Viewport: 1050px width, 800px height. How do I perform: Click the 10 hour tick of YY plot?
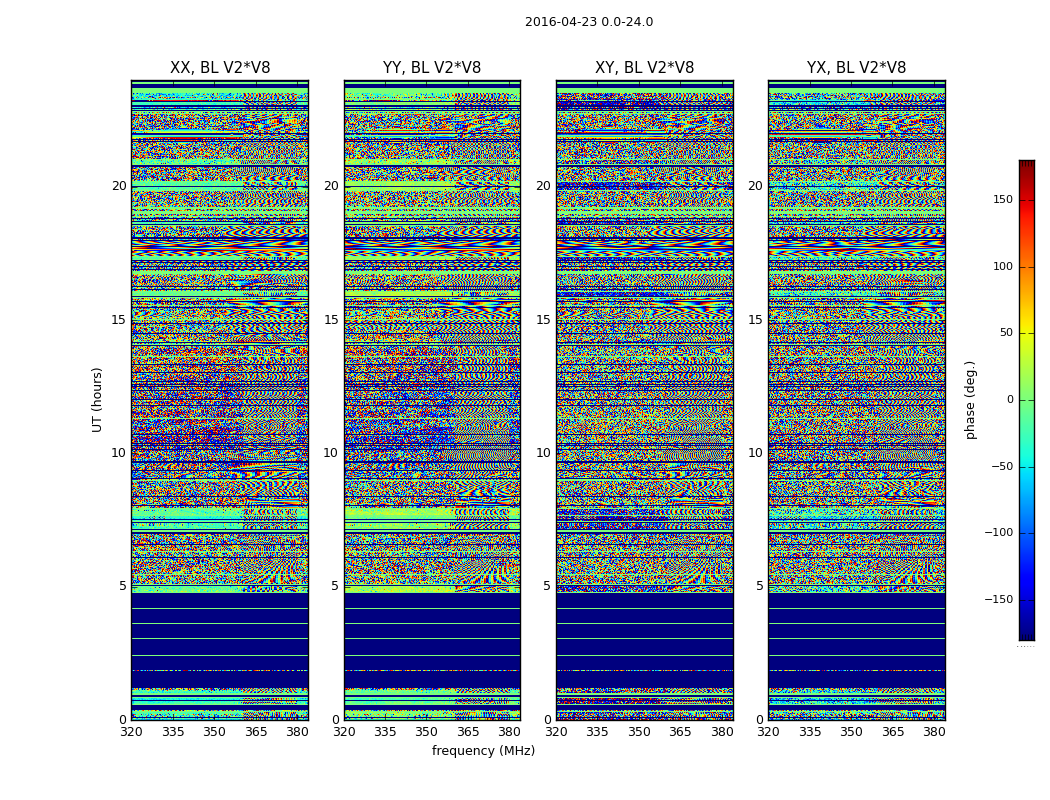[x=331, y=453]
